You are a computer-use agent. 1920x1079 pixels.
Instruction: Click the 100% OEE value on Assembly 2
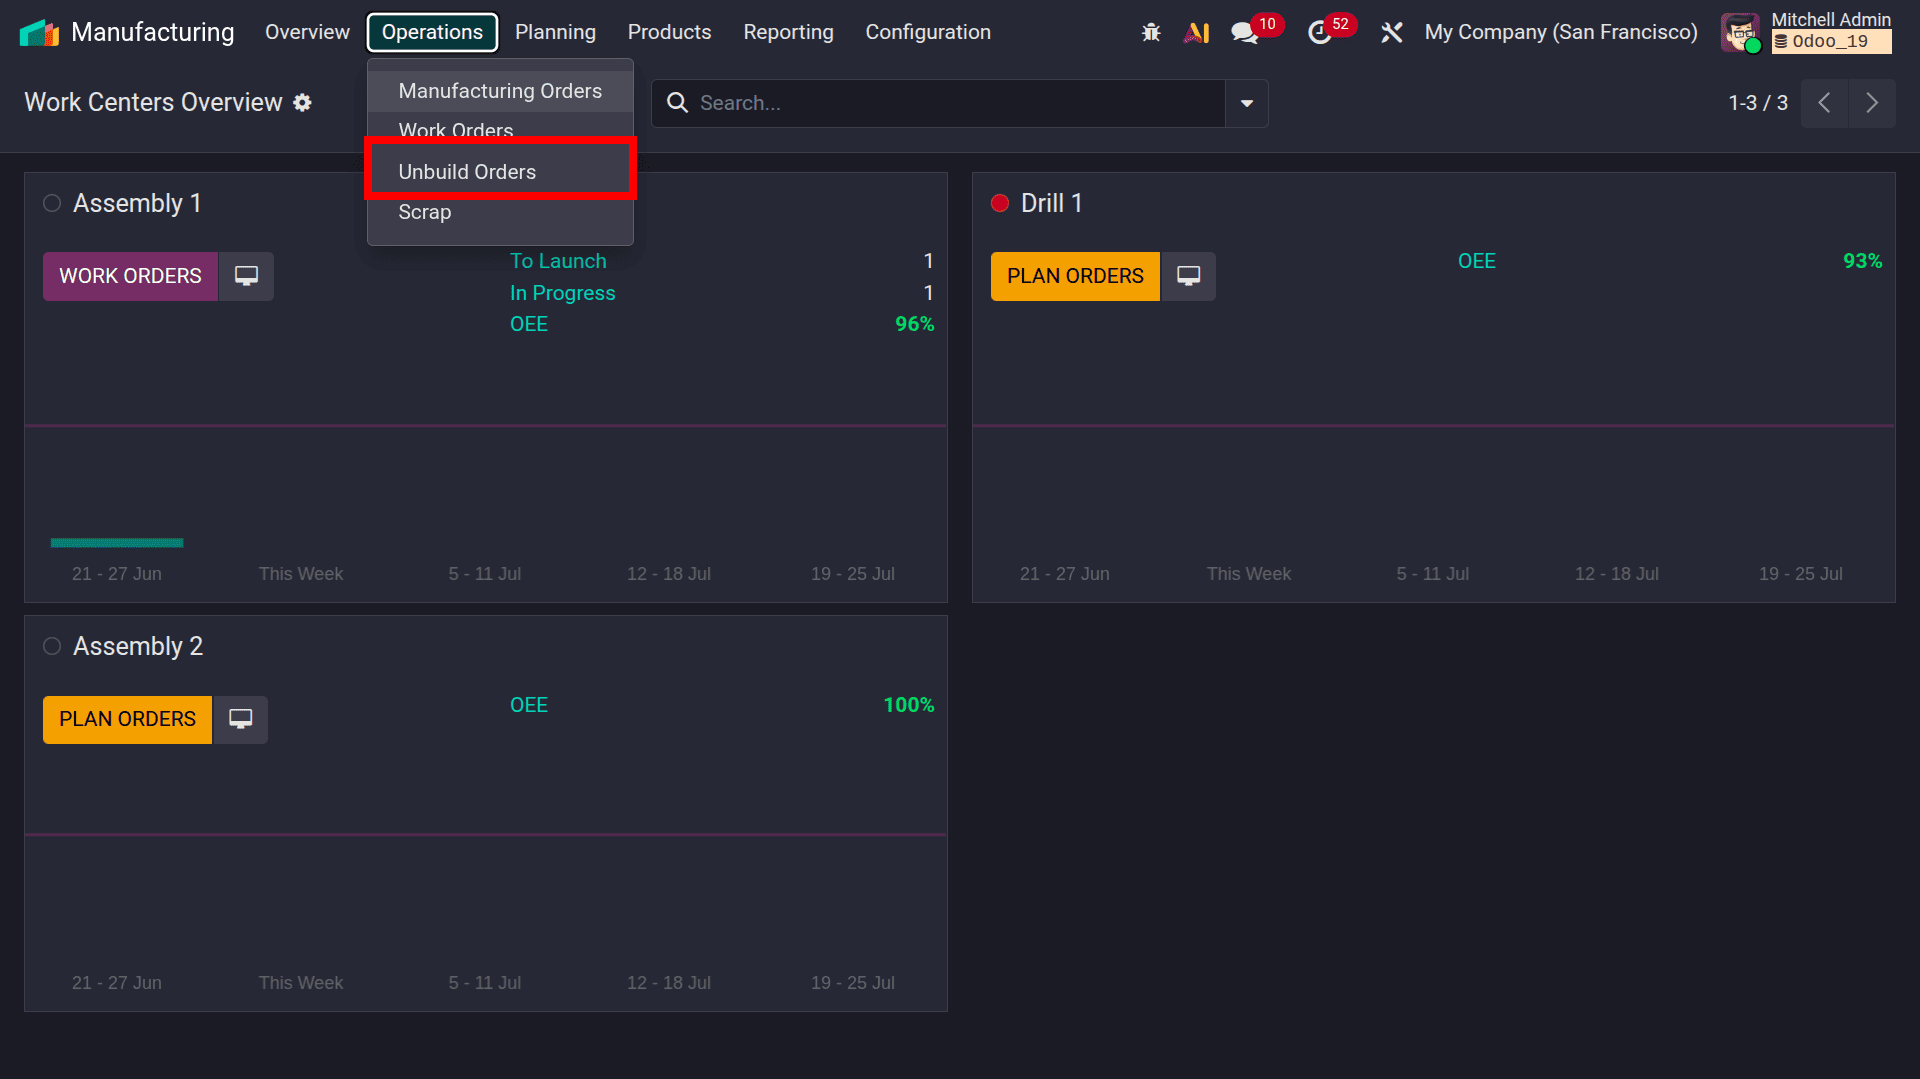[x=908, y=705]
